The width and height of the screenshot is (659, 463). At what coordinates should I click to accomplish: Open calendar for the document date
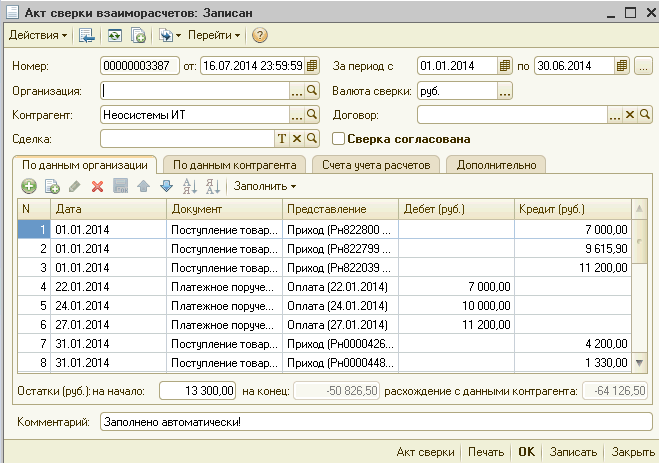tap(312, 66)
